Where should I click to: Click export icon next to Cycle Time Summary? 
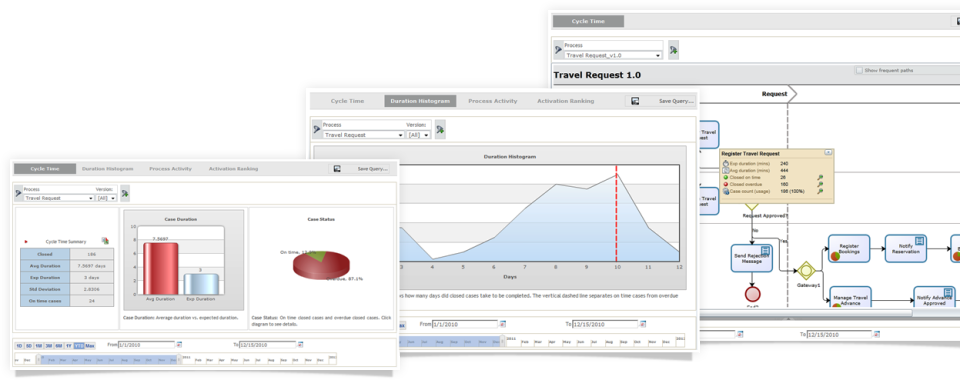(105, 242)
